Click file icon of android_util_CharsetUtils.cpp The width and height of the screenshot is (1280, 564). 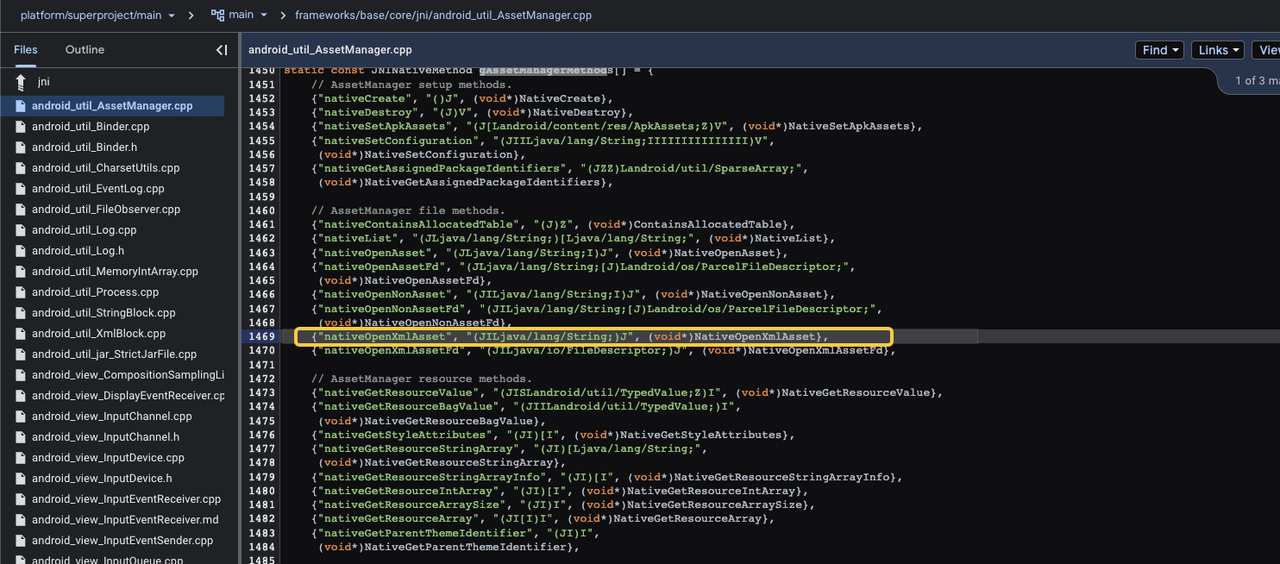pyautogui.click(x=20, y=168)
